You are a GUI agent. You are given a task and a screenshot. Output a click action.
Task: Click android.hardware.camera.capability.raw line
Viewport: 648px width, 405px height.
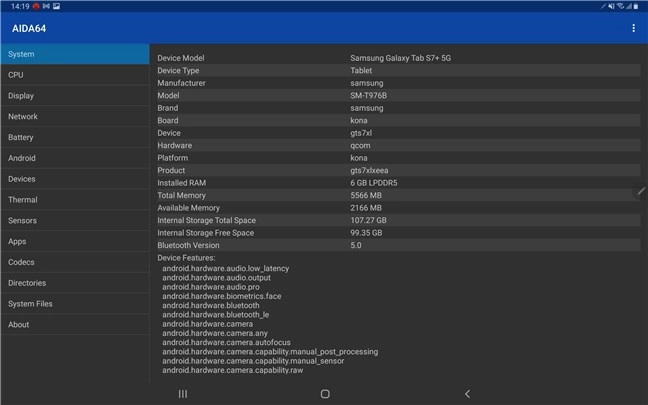(x=232, y=370)
